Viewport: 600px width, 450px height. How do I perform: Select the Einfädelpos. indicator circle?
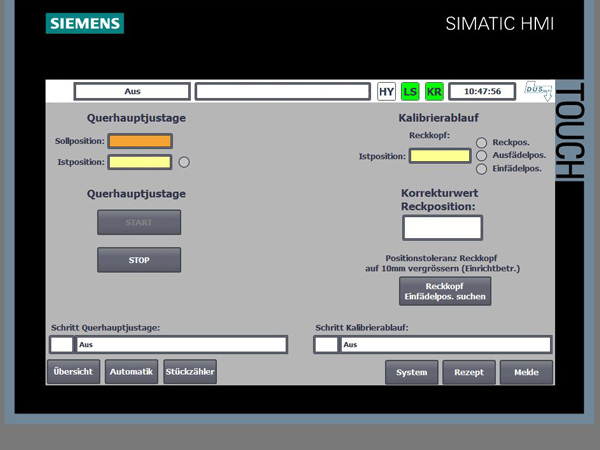tap(481, 169)
